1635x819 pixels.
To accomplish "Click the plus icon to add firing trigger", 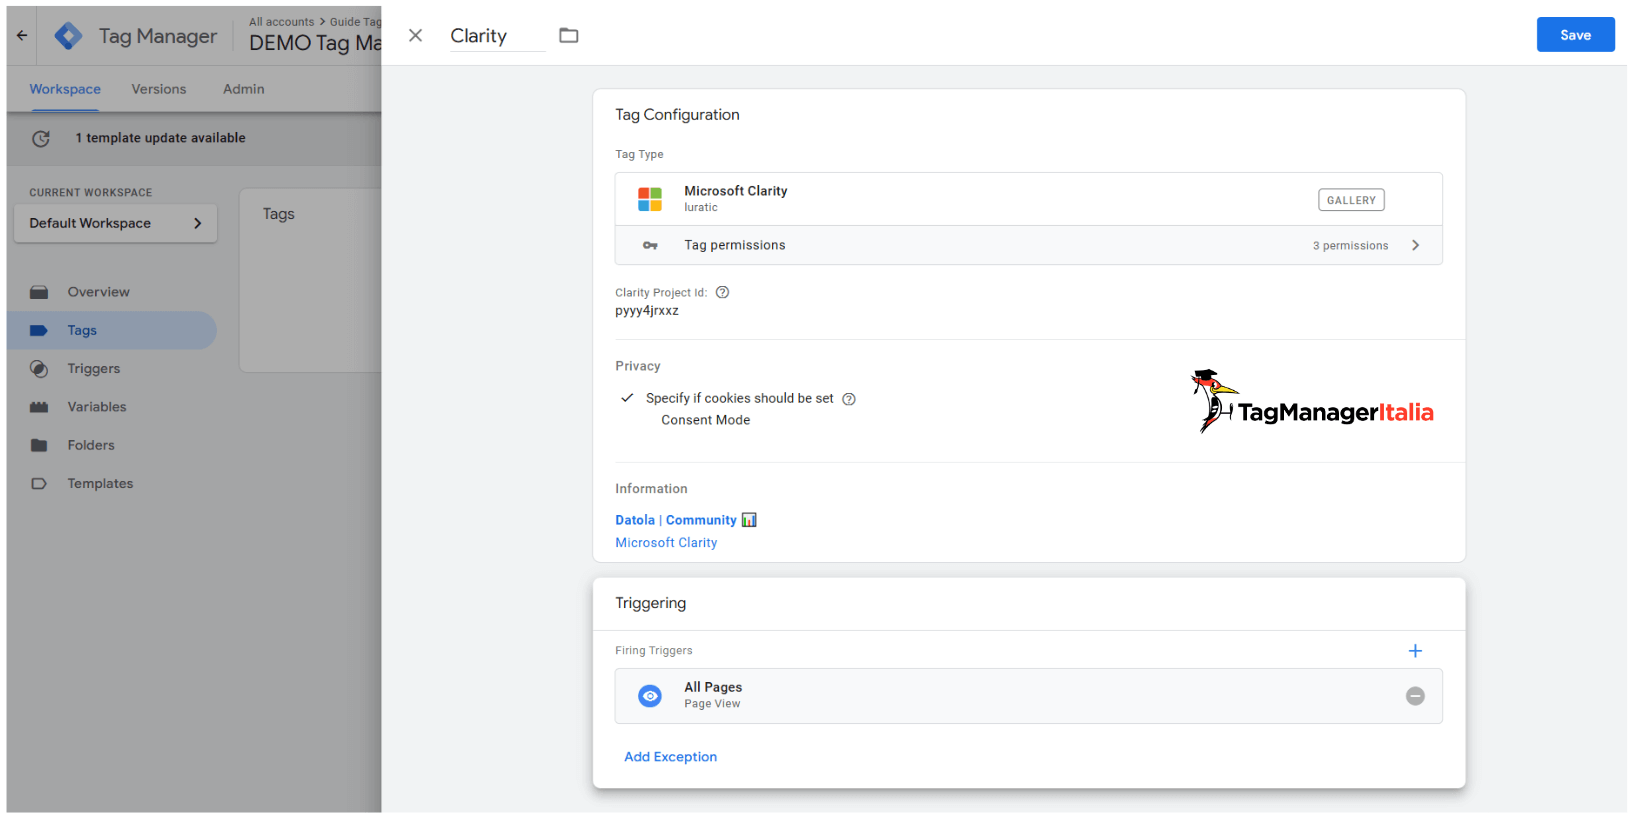I will pos(1414,651).
